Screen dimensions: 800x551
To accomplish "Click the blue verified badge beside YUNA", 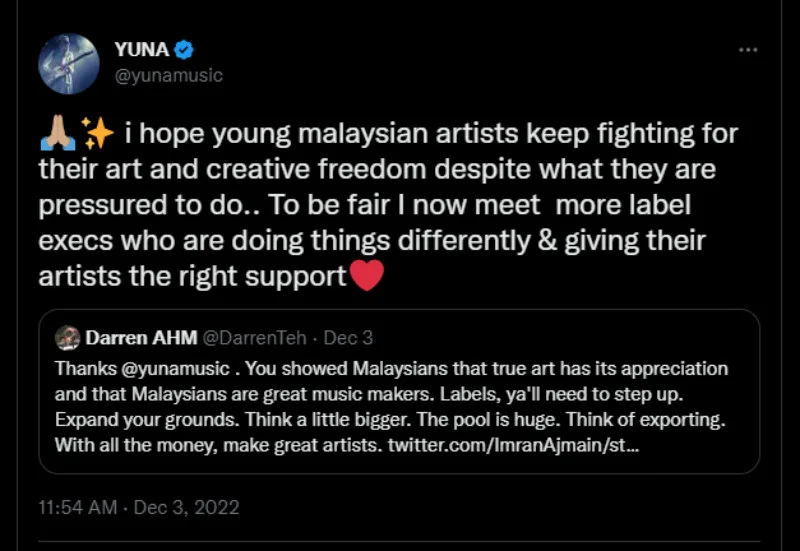I will click(186, 50).
